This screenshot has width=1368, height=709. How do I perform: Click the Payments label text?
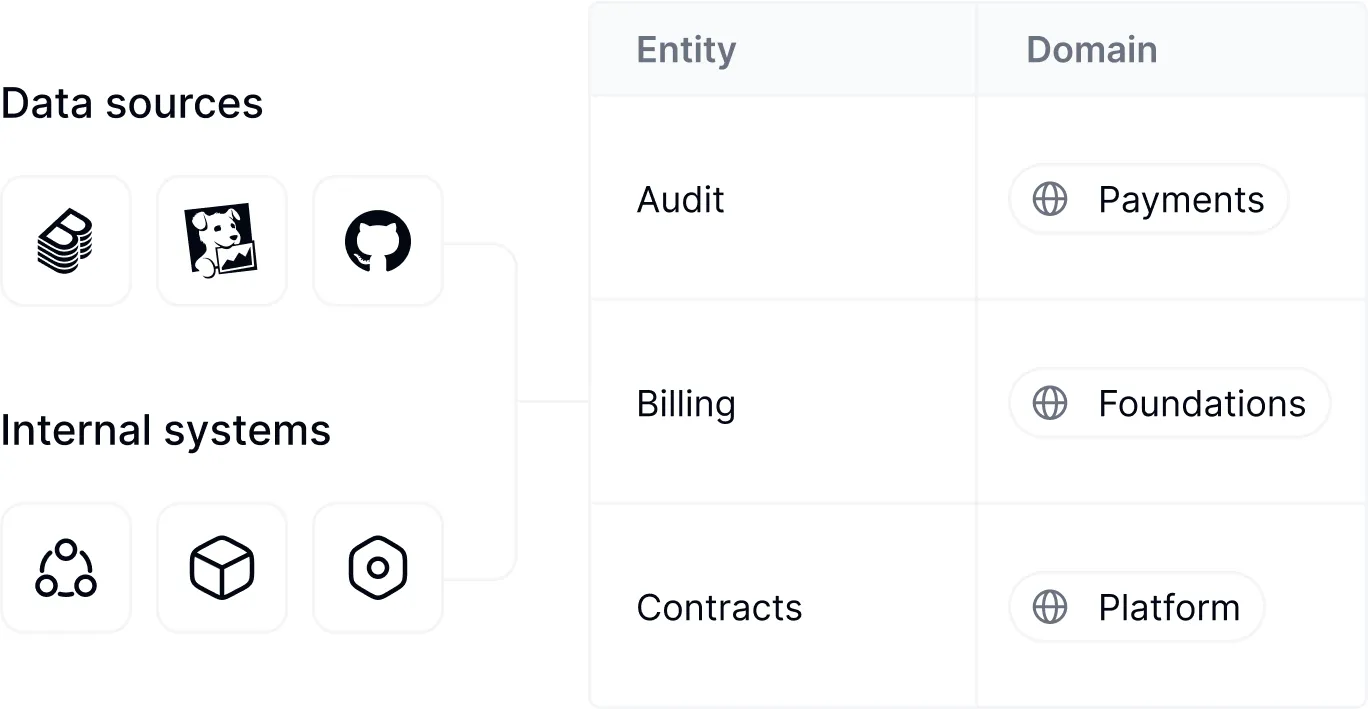(x=1181, y=200)
